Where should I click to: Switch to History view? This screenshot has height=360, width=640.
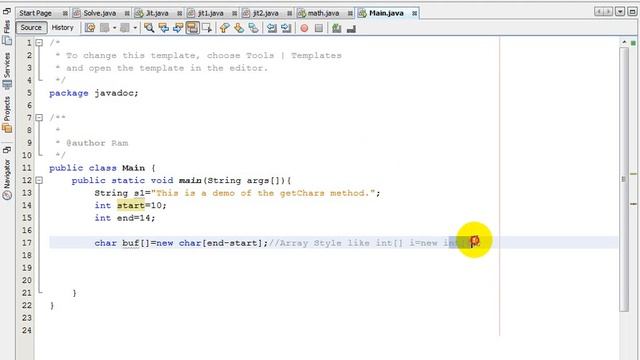point(62,27)
